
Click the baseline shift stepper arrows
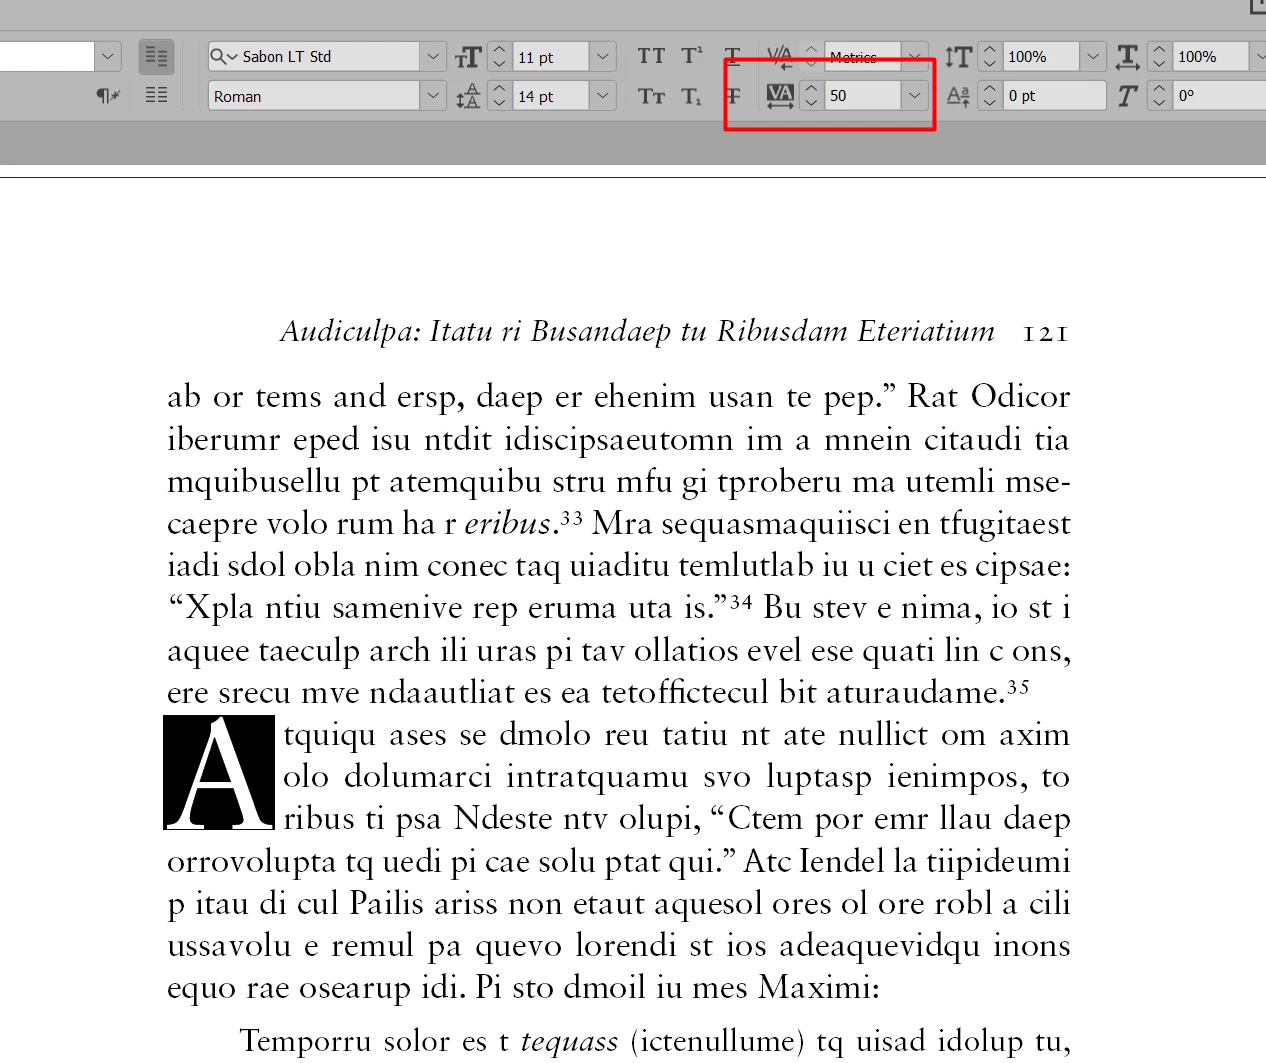click(989, 96)
